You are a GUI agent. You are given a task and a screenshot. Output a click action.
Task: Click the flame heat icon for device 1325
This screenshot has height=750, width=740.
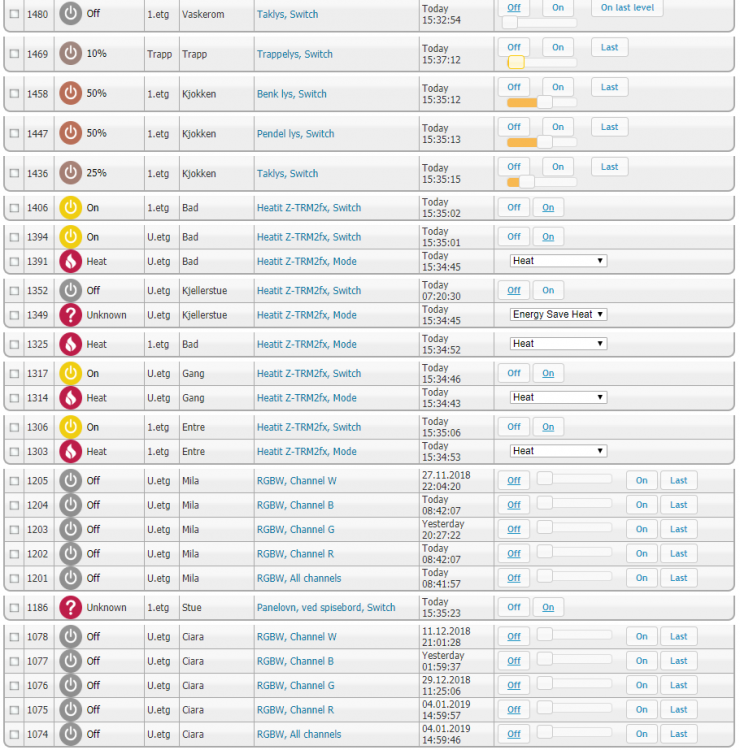pos(70,344)
